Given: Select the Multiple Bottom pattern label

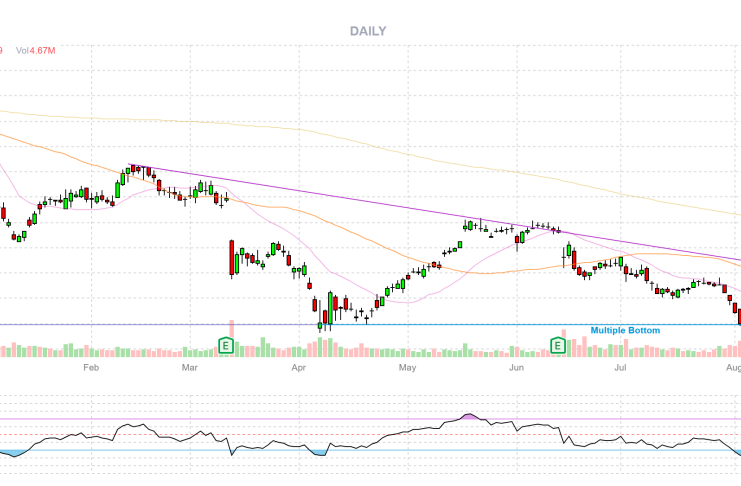Looking at the screenshot, I should pos(625,330).
